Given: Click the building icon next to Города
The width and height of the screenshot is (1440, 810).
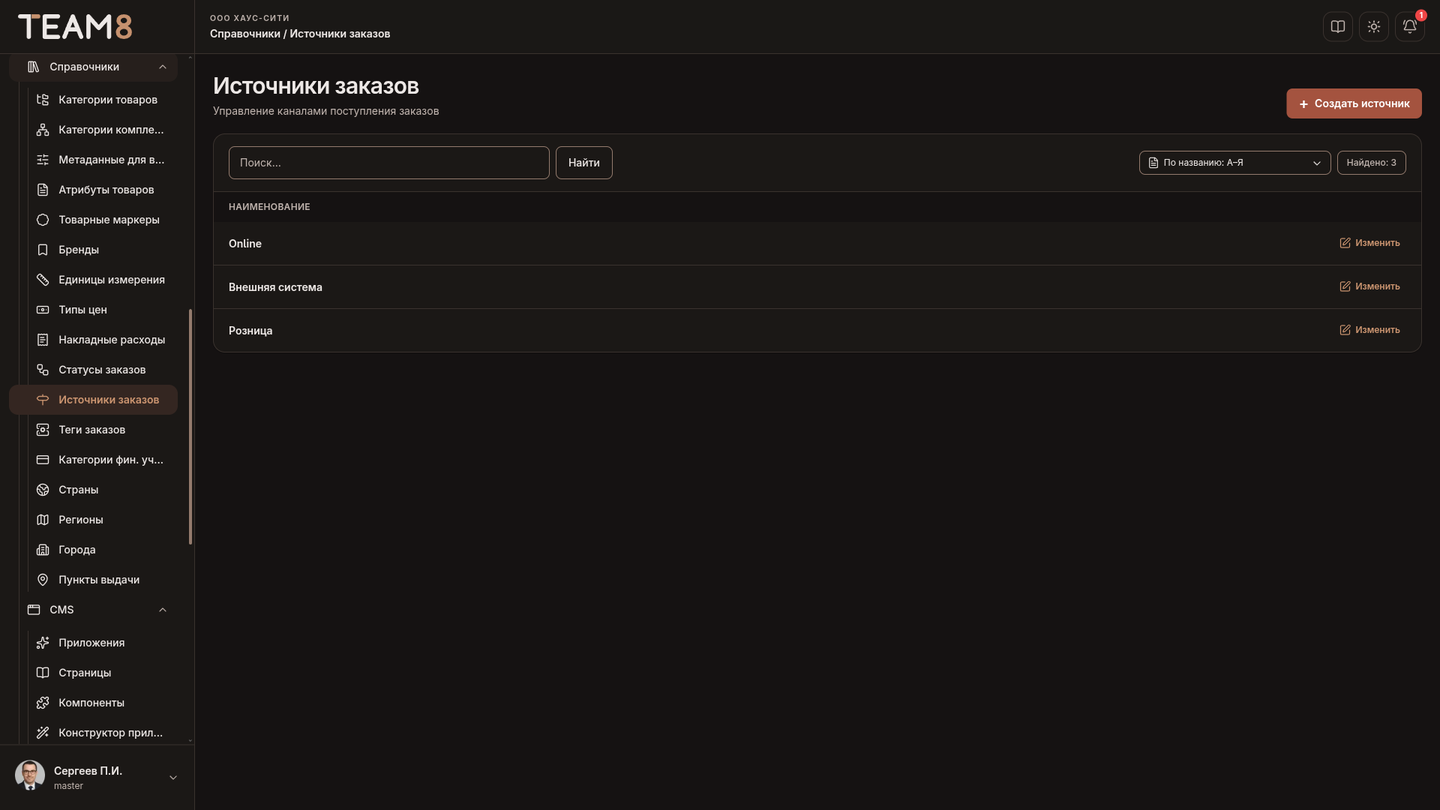Looking at the screenshot, I should click(43, 550).
